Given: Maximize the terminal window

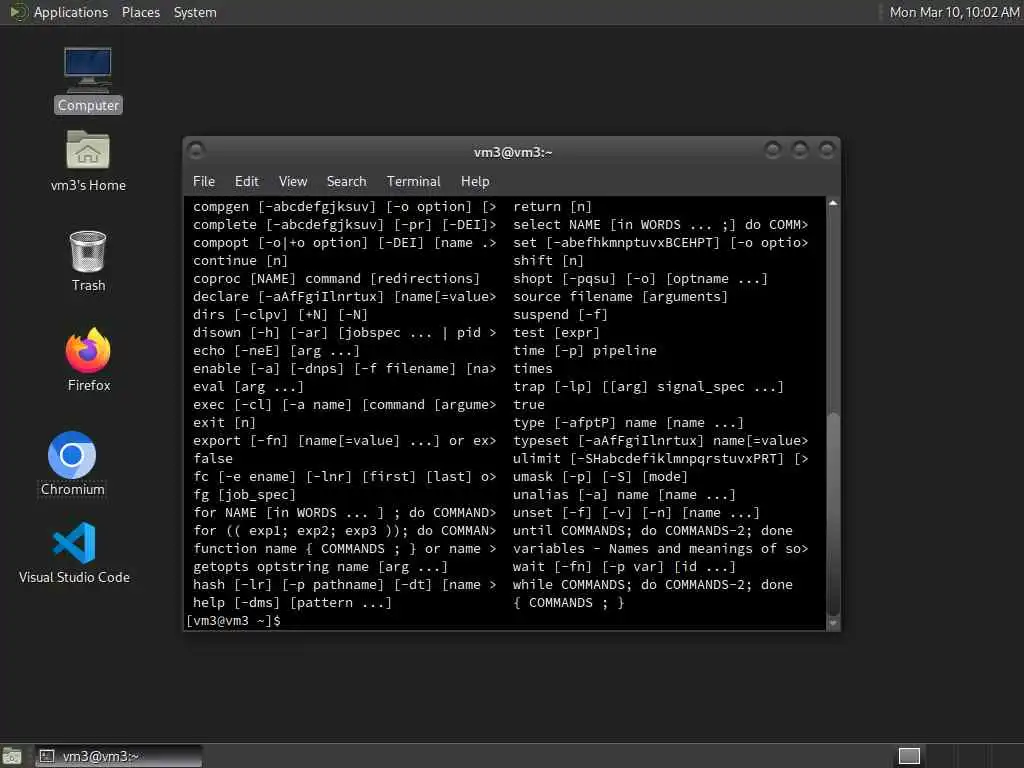Looking at the screenshot, I should [x=799, y=151].
